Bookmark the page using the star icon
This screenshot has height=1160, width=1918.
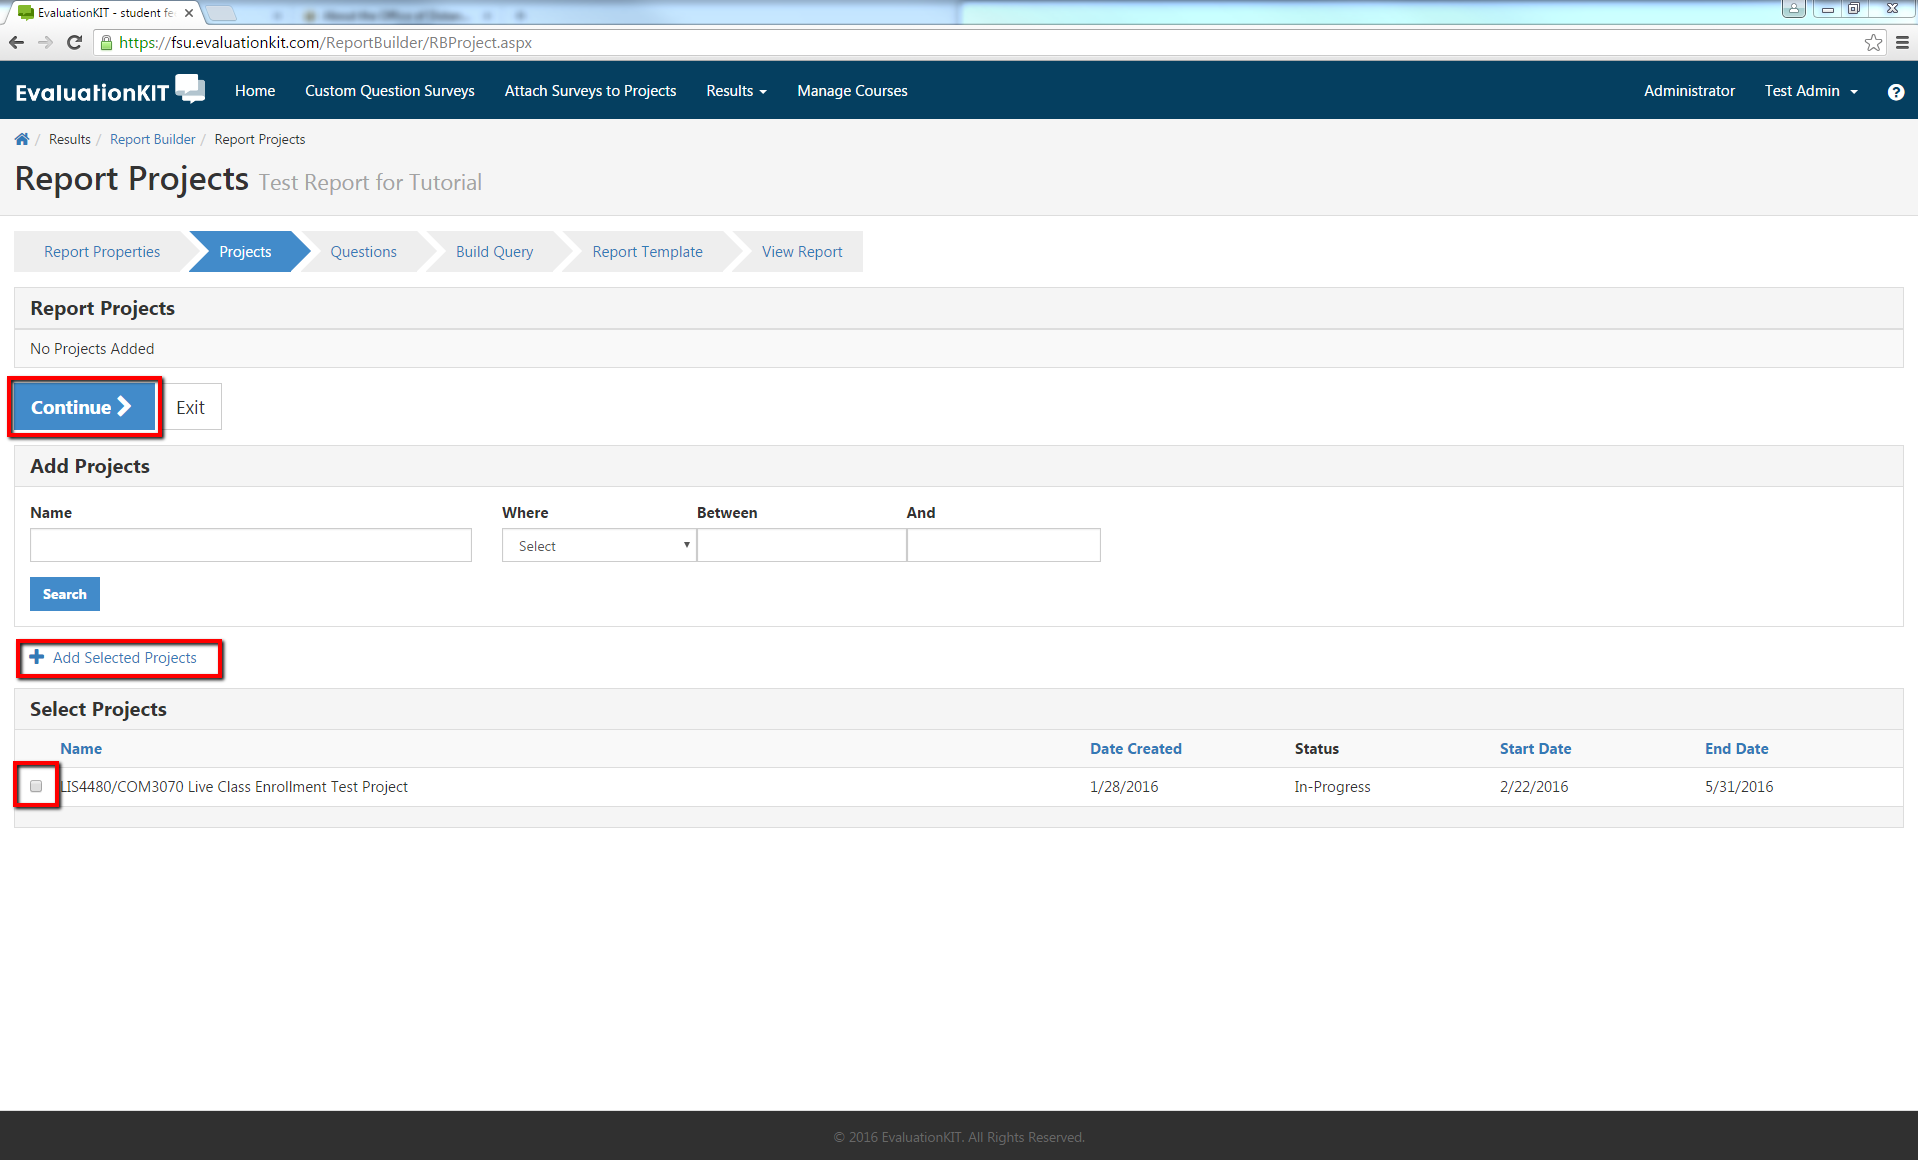(1872, 43)
